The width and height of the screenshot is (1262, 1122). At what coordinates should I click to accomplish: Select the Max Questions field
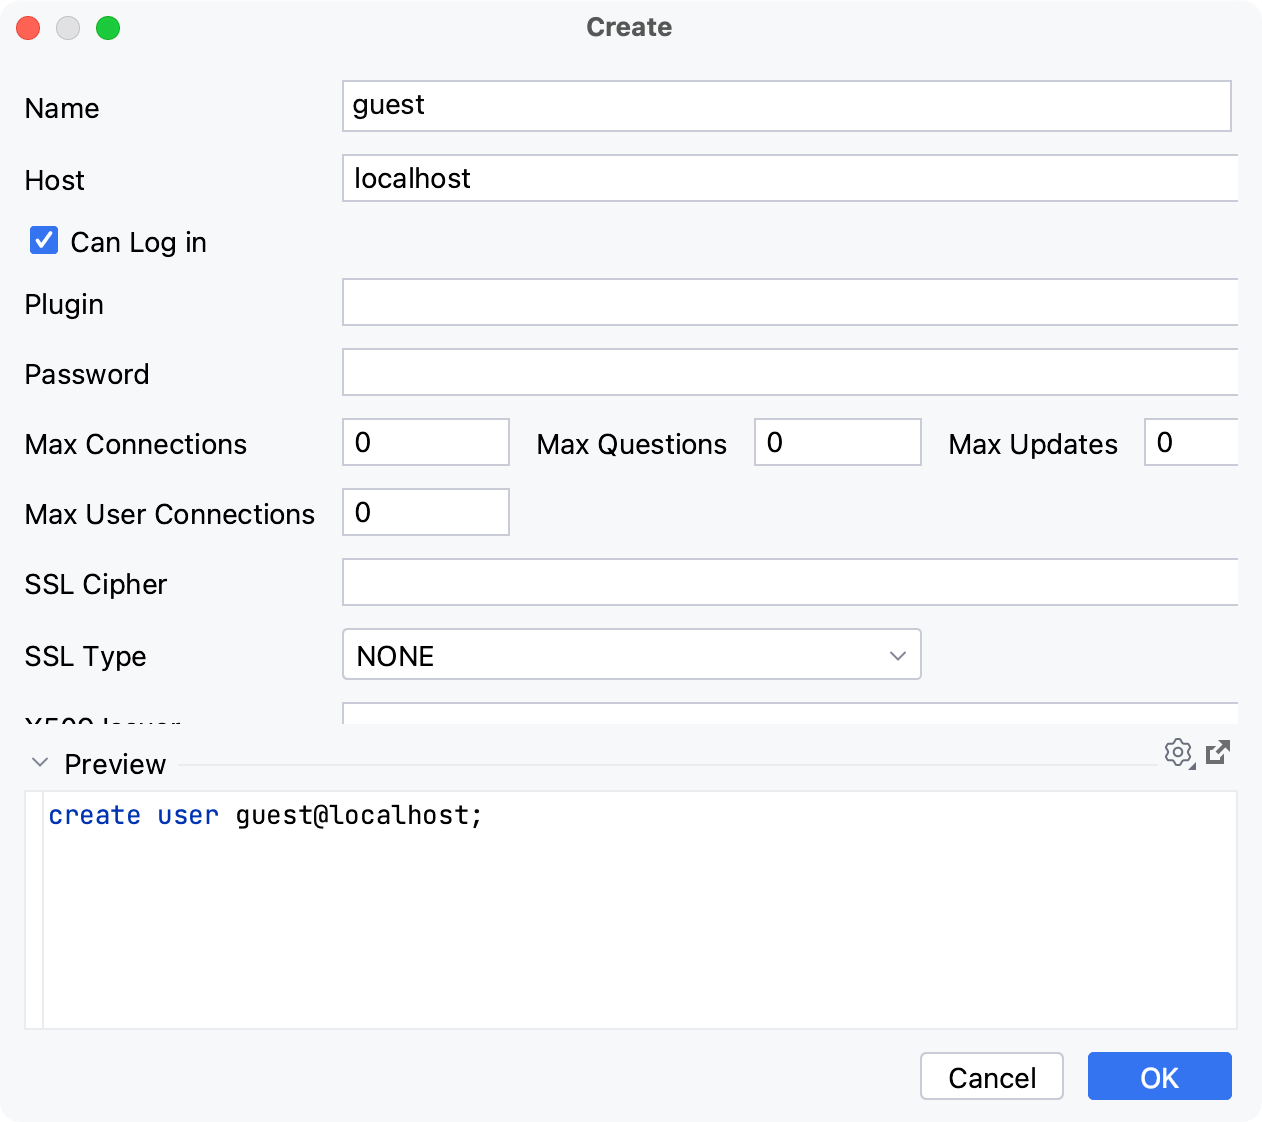(837, 441)
